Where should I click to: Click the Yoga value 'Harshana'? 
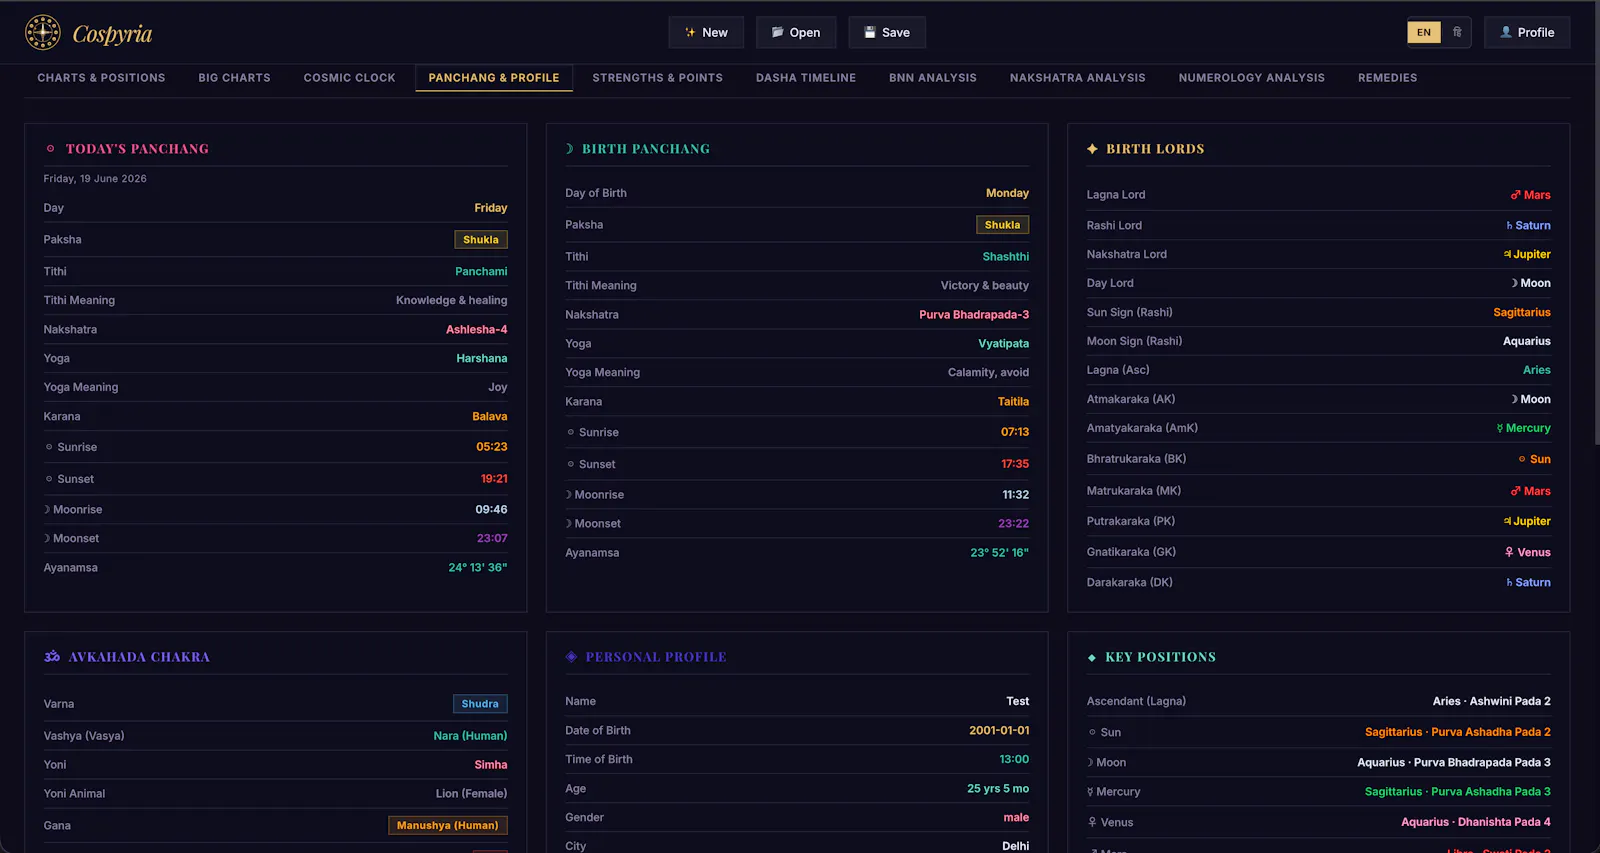482,359
